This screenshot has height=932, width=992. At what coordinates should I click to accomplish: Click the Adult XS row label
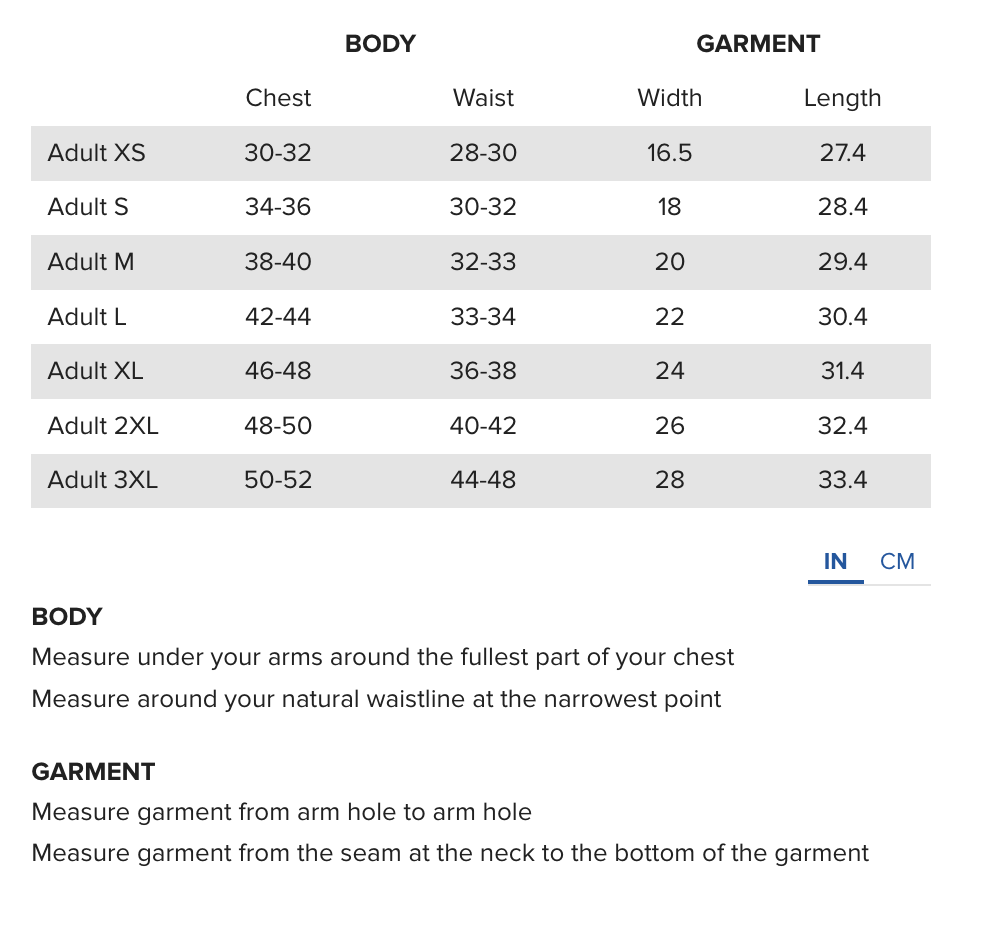click(96, 153)
